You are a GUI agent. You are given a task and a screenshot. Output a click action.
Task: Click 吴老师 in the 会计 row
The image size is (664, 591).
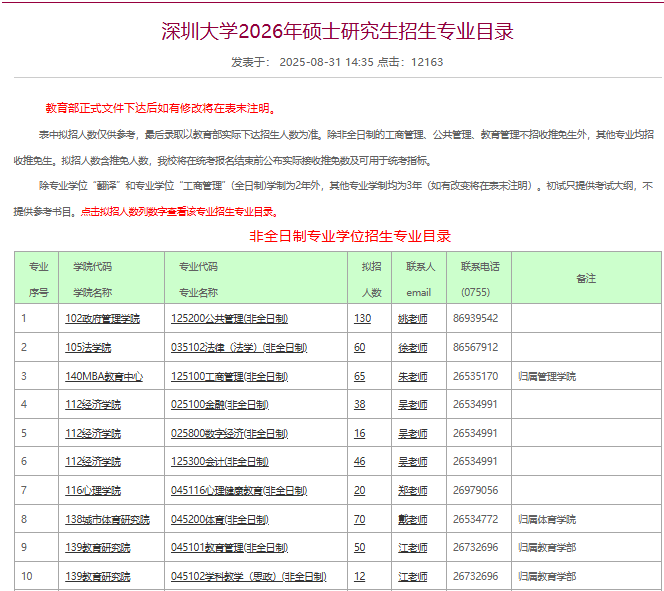click(412, 461)
